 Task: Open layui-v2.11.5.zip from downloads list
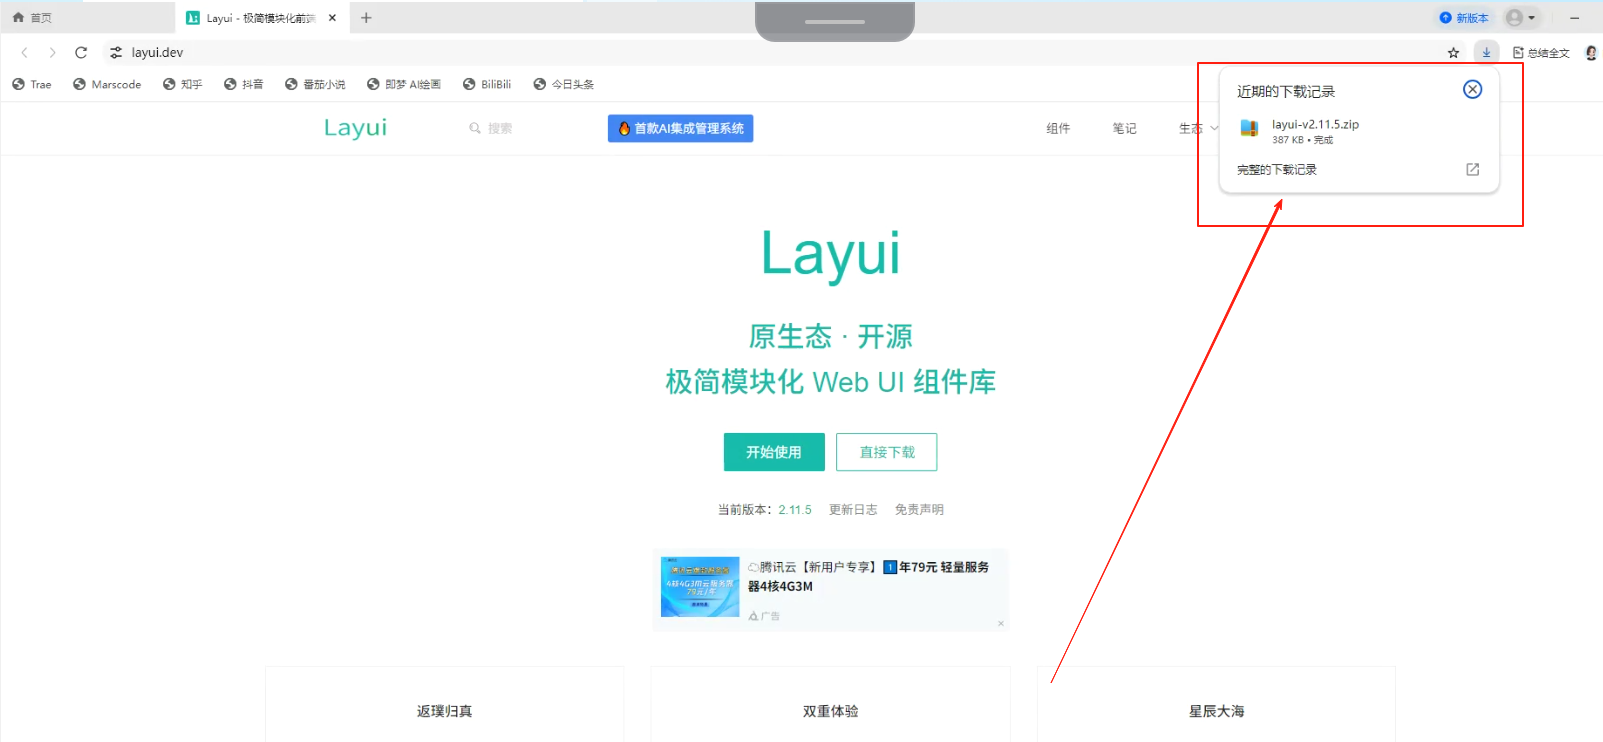tap(1315, 125)
